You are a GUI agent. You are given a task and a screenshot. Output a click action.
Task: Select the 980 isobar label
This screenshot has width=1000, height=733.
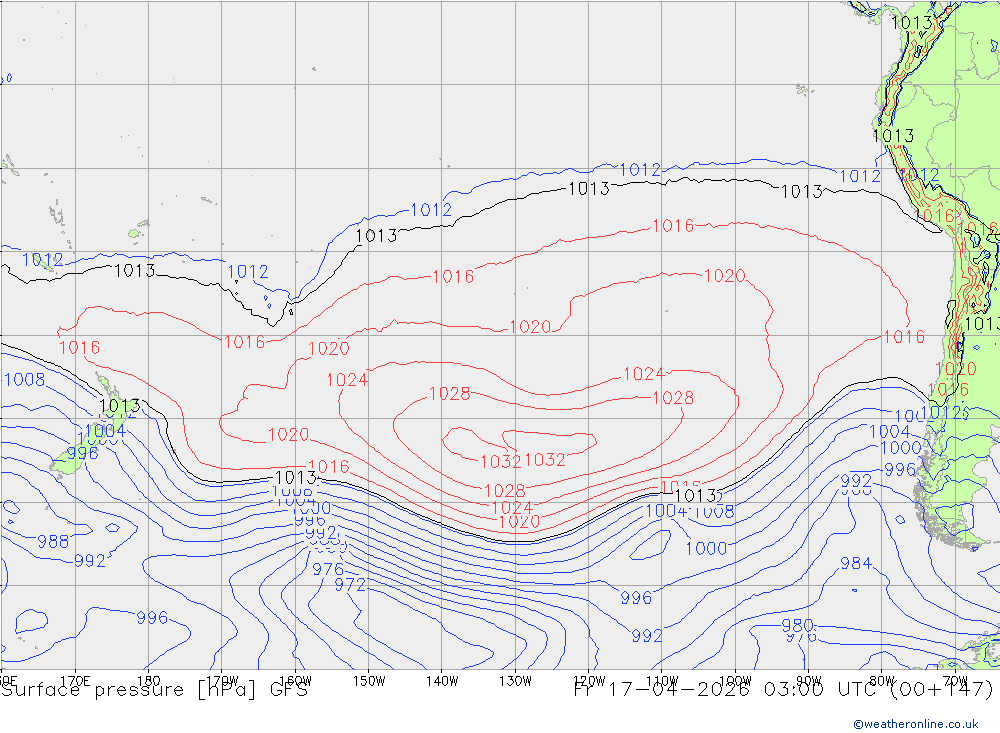(x=797, y=625)
